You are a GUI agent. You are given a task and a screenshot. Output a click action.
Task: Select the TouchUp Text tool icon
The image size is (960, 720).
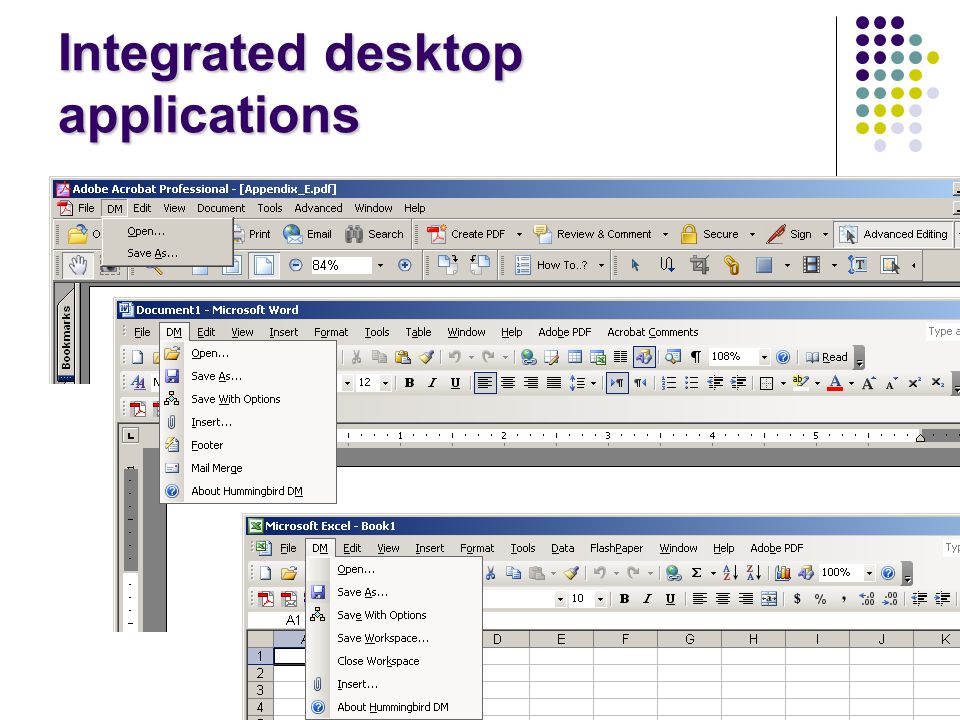857,265
